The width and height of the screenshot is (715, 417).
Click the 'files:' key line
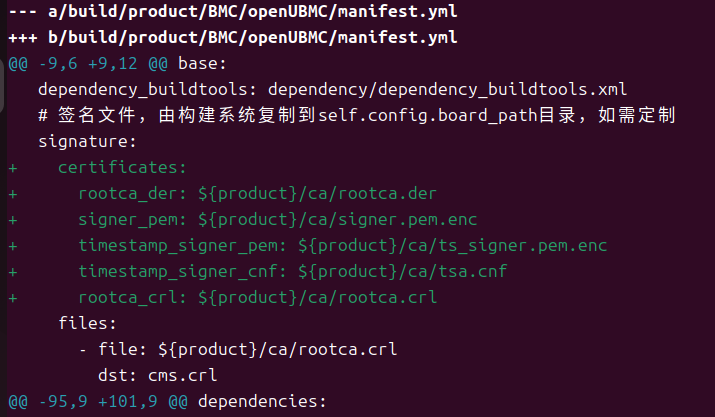pos(88,323)
